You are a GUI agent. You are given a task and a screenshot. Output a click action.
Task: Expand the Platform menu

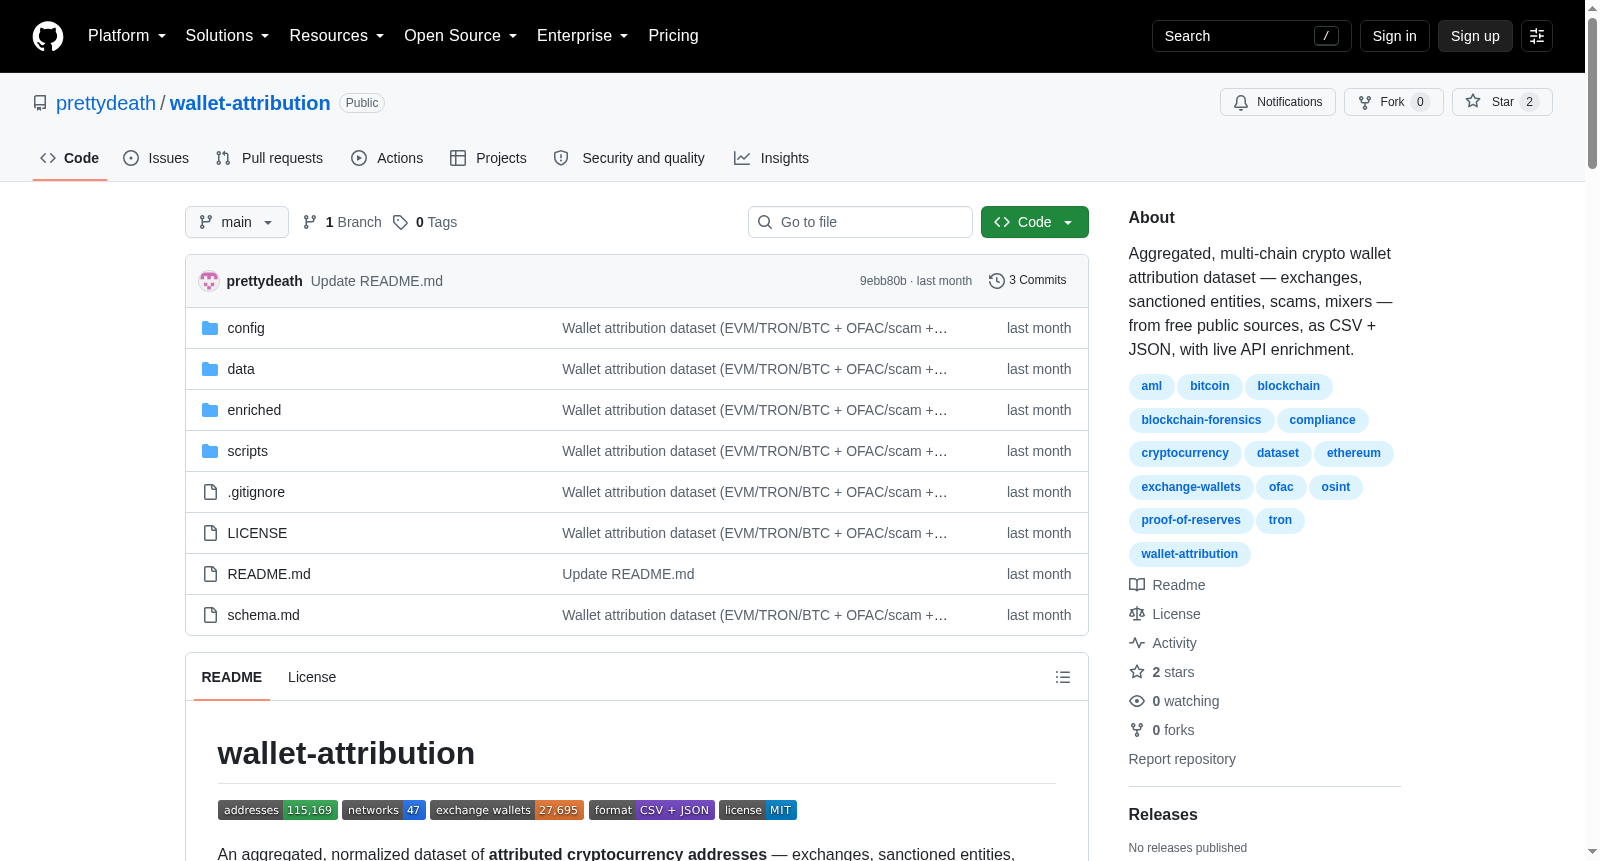(x=127, y=36)
